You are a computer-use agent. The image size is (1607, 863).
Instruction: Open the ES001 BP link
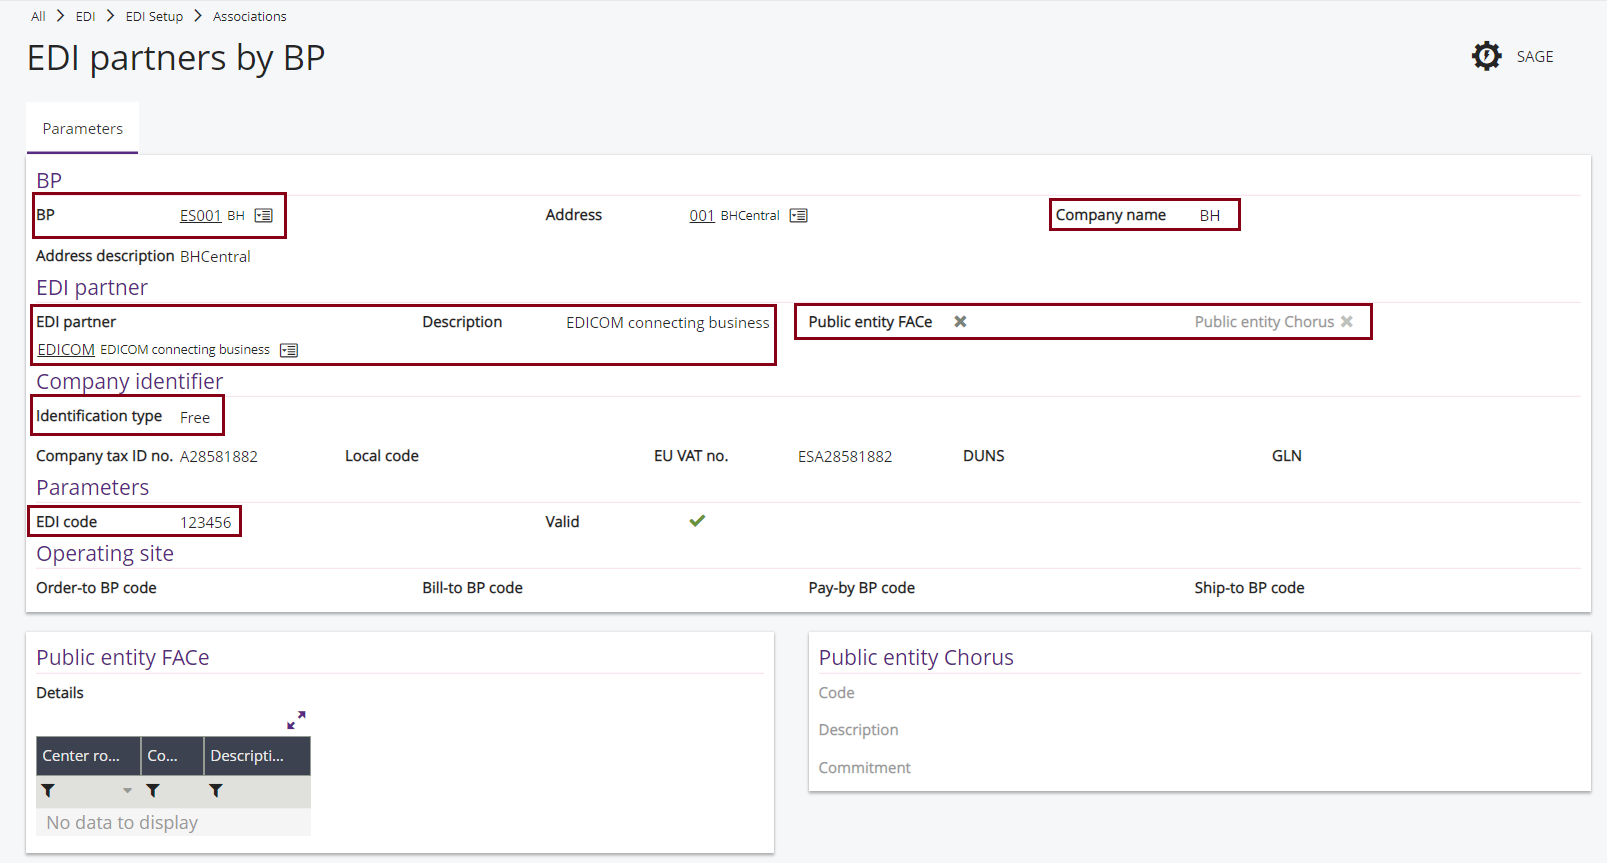tap(200, 216)
